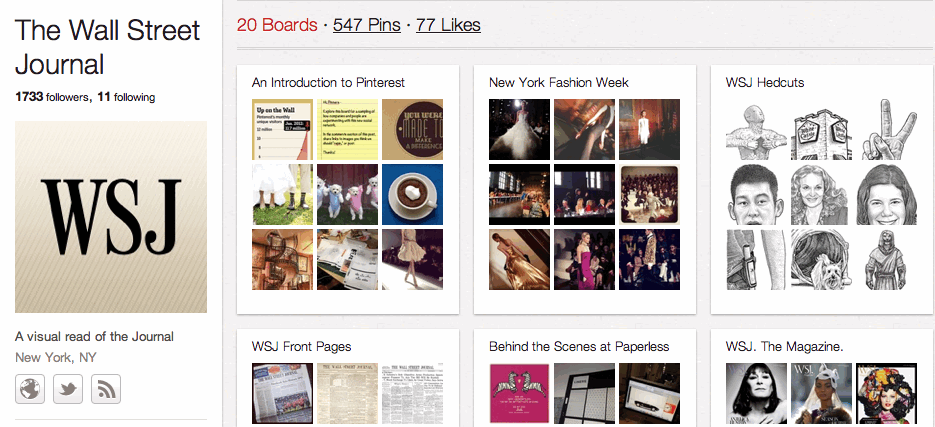View the 1733 followers list
This screenshot has height=427, width=935.
52,97
